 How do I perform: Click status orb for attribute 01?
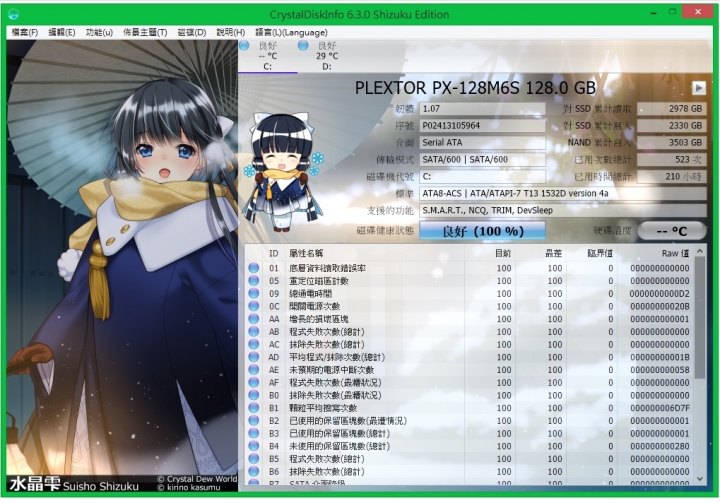pyautogui.click(x=253, y=268)
